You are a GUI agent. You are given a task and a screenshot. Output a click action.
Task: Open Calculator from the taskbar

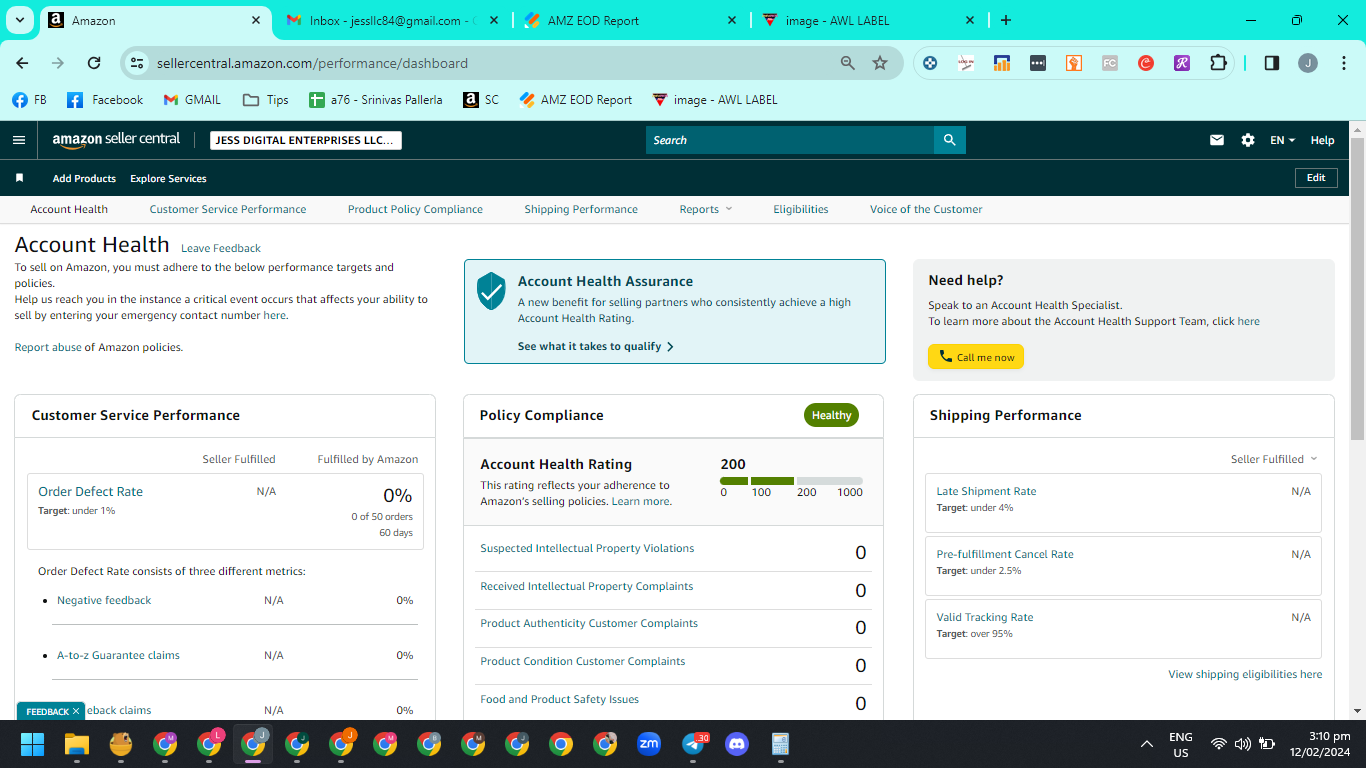781,744
